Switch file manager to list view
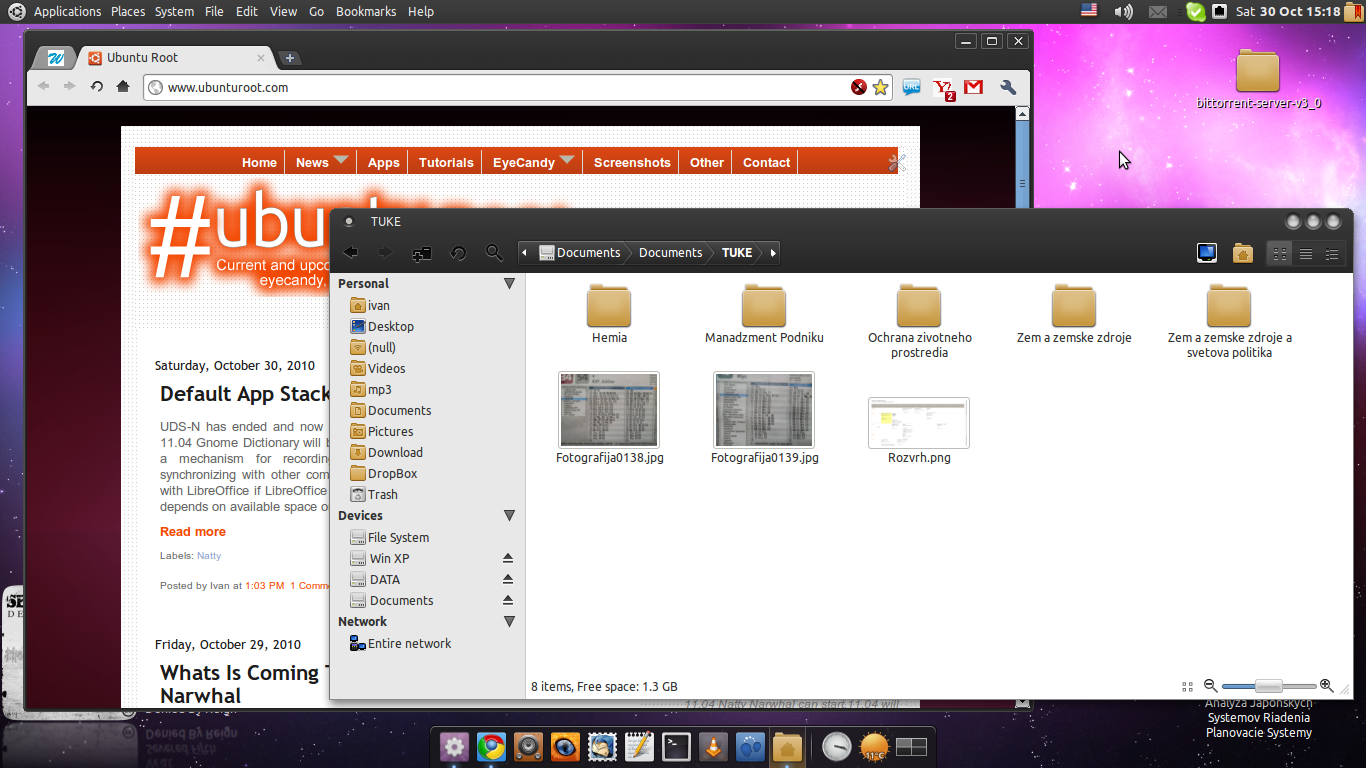The width and height of the screenshot is (1366, 768). click(1305, 254)
